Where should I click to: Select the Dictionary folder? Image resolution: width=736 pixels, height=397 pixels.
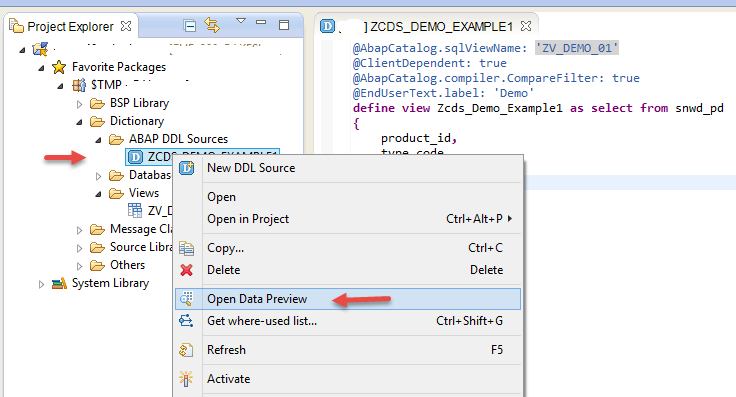pyautogui.click(x=137, y=121)
